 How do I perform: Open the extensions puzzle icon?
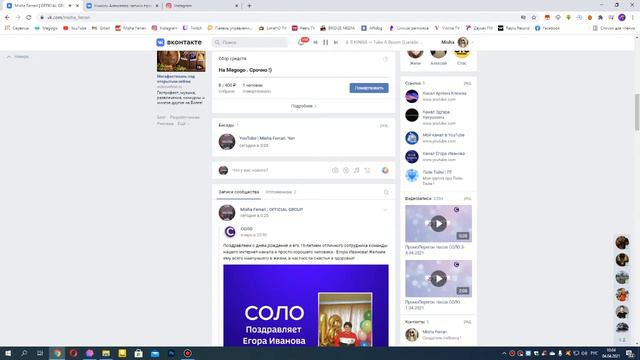click(600, 18)
